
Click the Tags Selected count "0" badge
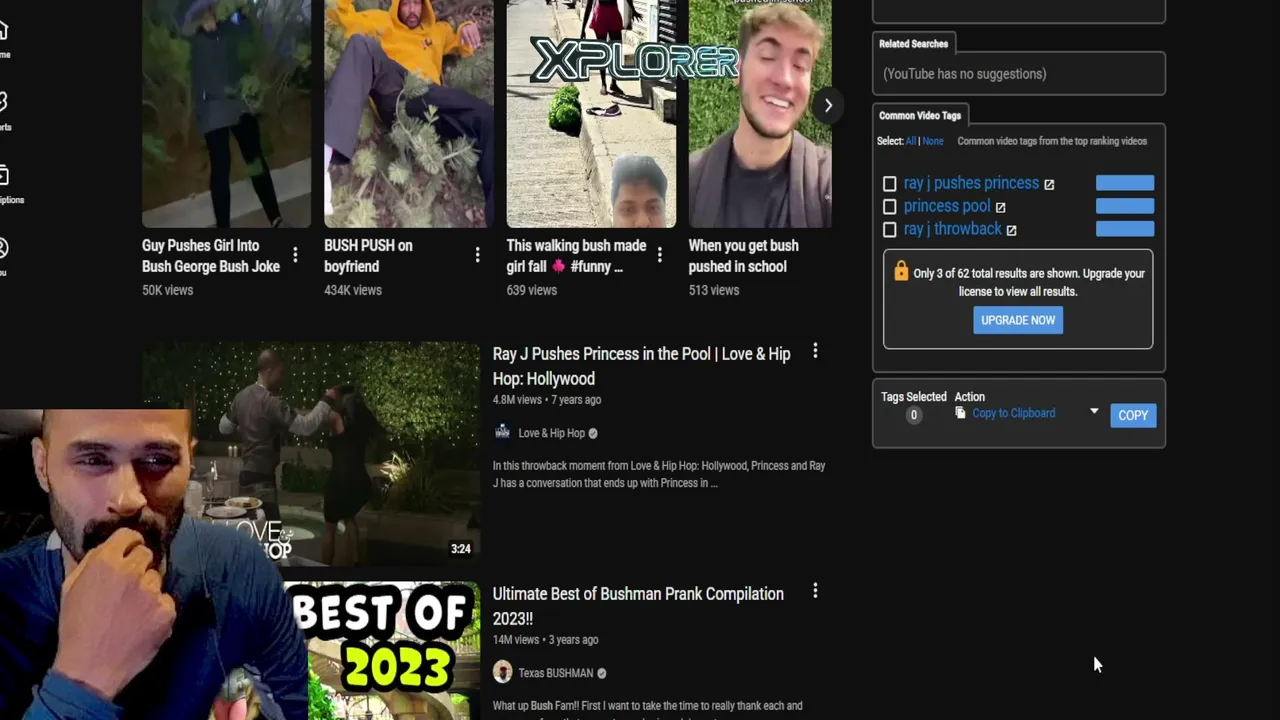[913, 415]
